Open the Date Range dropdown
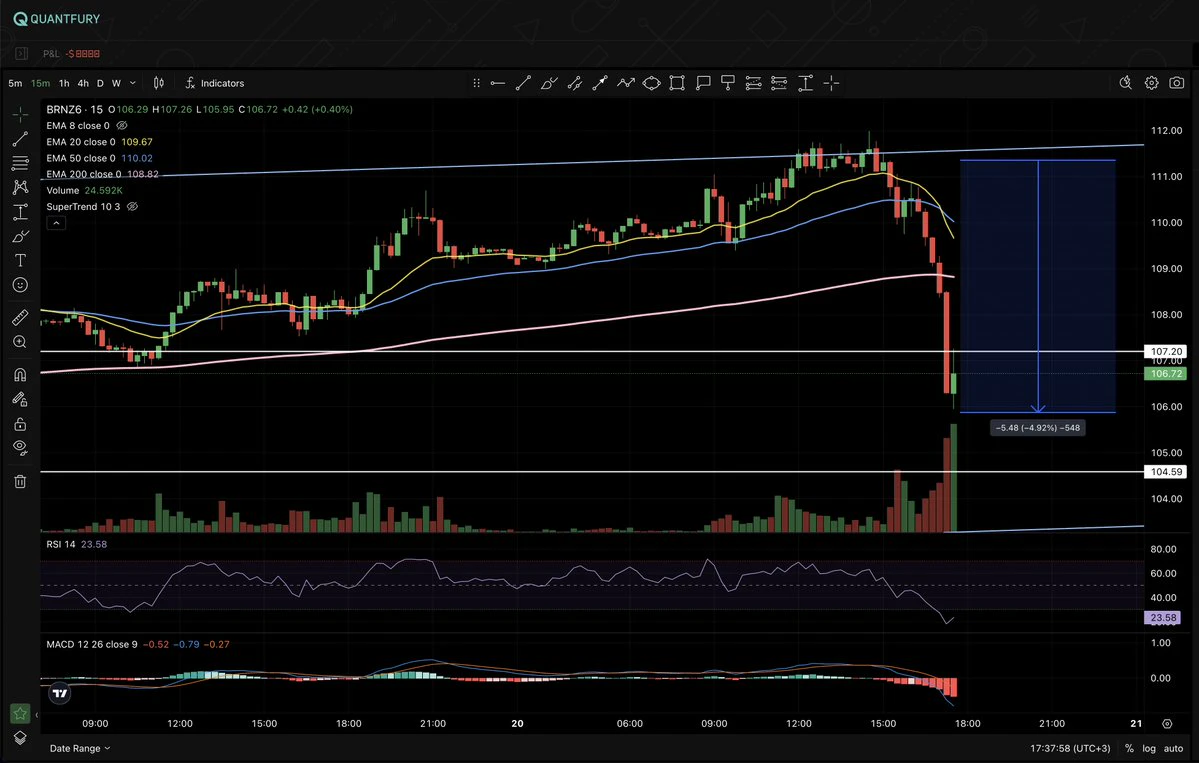Viewport: 1199px width, 763px height. point(80,748)
